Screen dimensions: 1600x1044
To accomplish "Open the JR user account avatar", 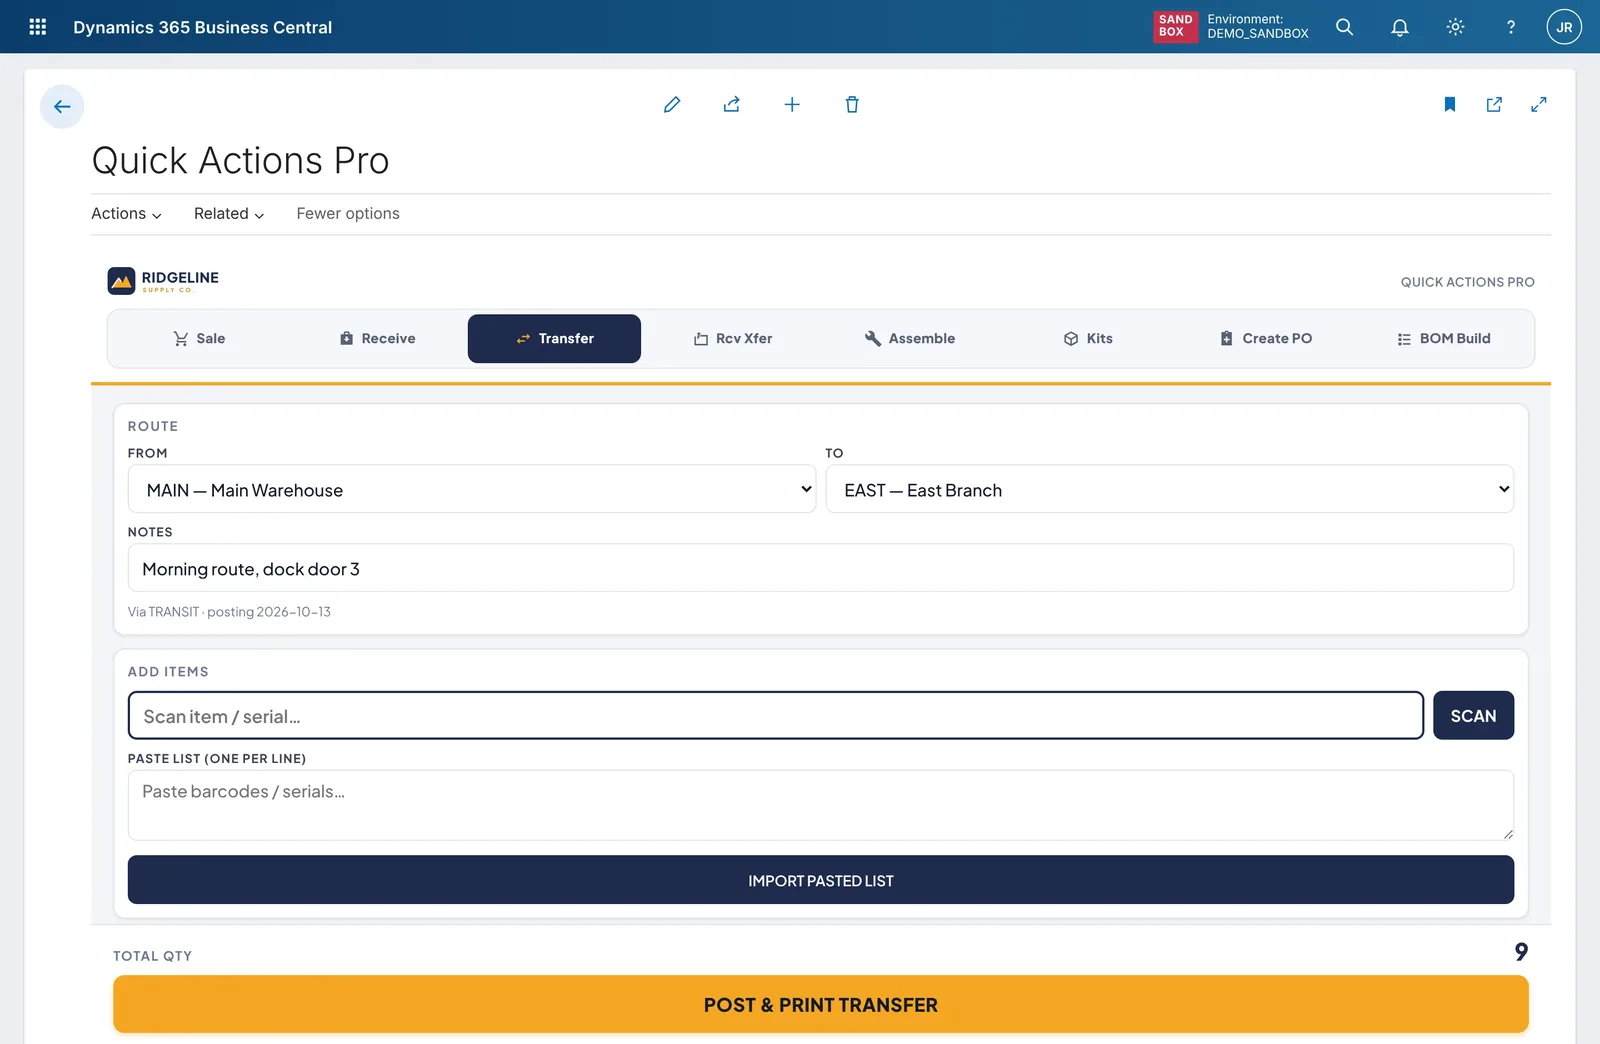I will pyautogui.click(x=1564, y=27).
